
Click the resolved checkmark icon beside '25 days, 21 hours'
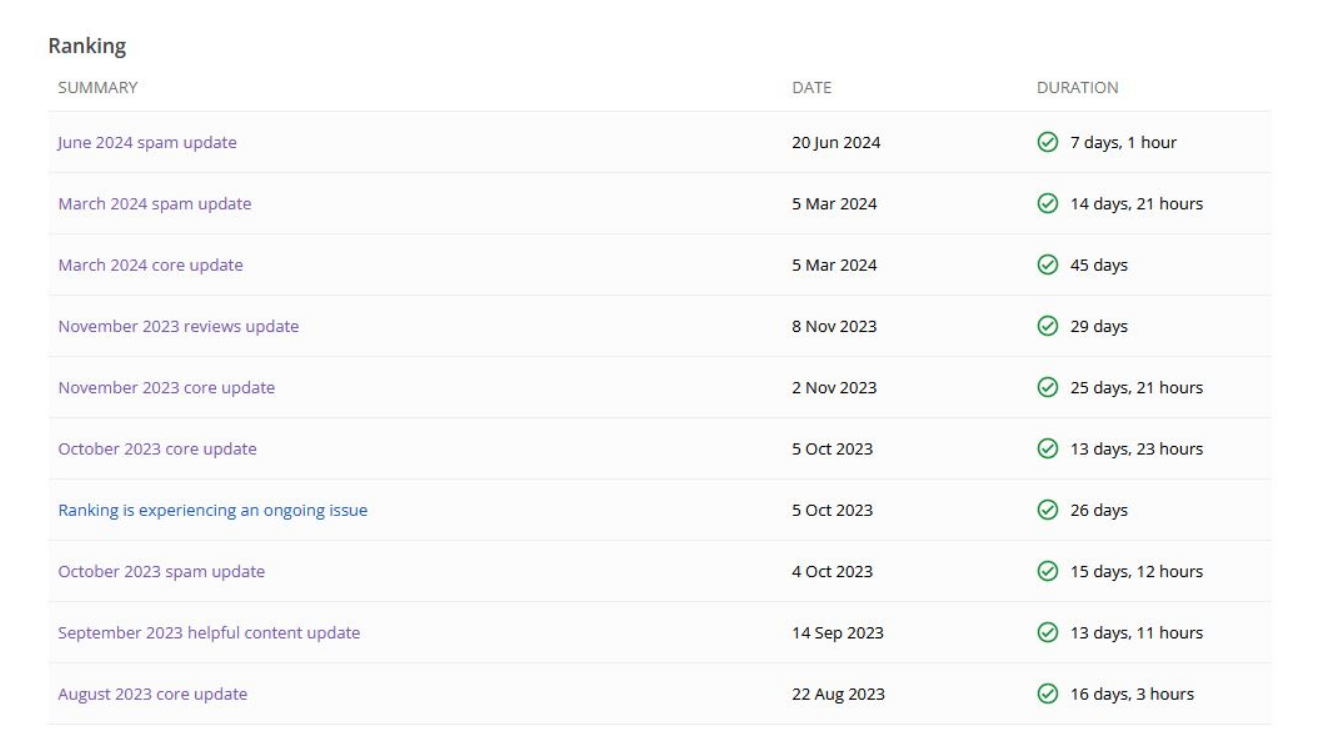tap(1048, 388)
